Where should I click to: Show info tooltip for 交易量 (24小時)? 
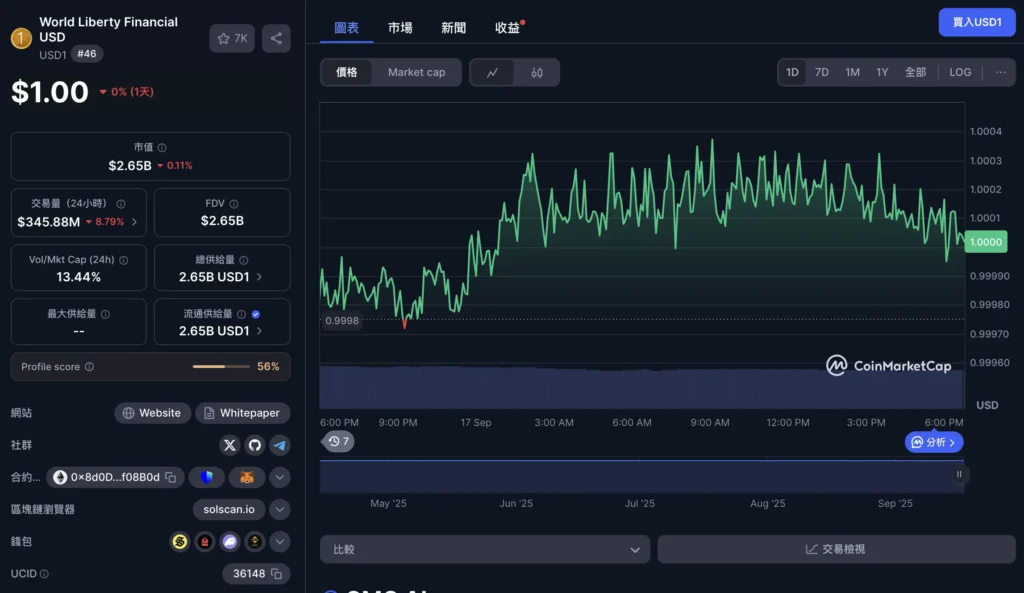tap(121, 204)
